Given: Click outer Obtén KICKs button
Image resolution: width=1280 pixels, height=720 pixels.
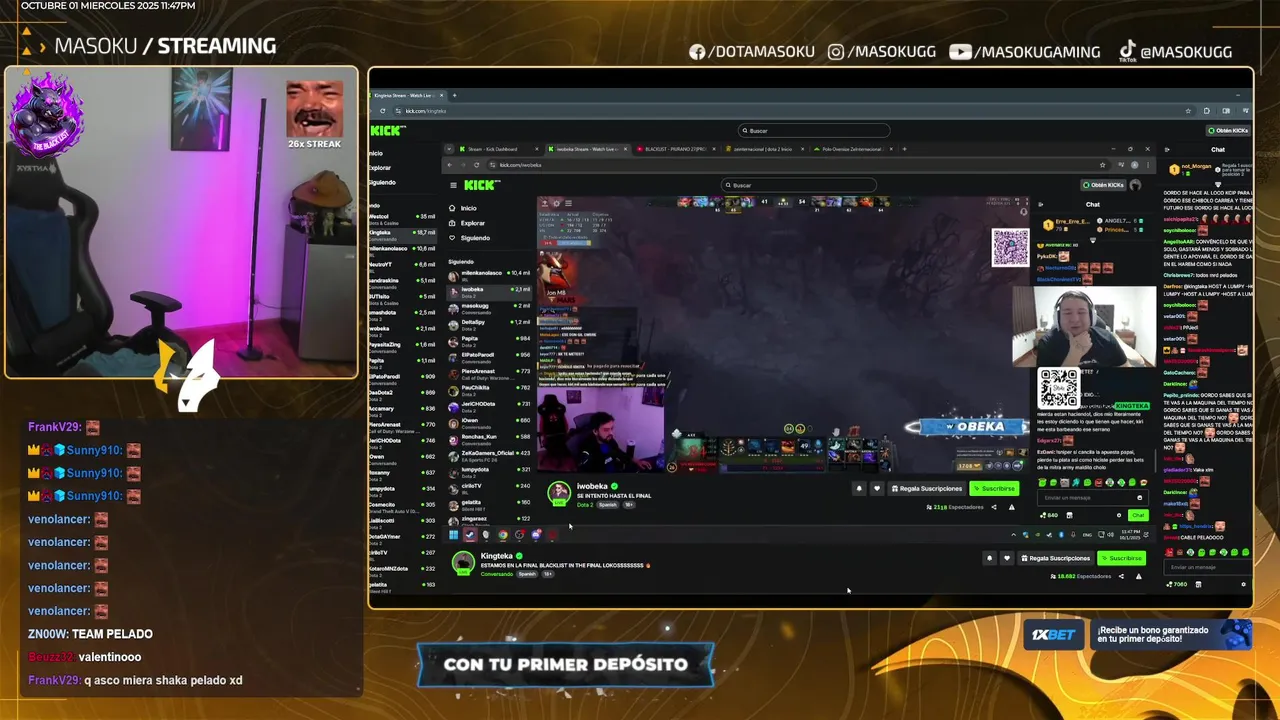Looking at the screenshot, I should 1228,131.
